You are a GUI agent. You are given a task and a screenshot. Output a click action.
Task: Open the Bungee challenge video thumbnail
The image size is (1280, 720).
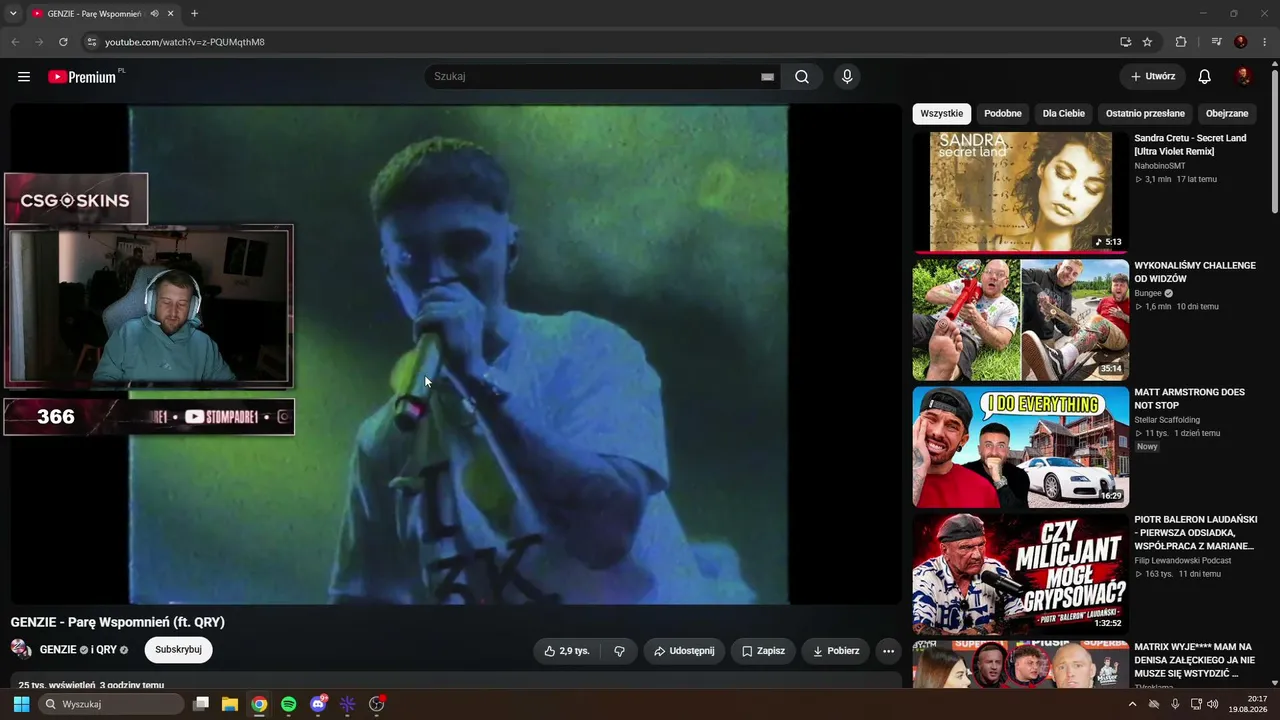(x=1020, y=320)
